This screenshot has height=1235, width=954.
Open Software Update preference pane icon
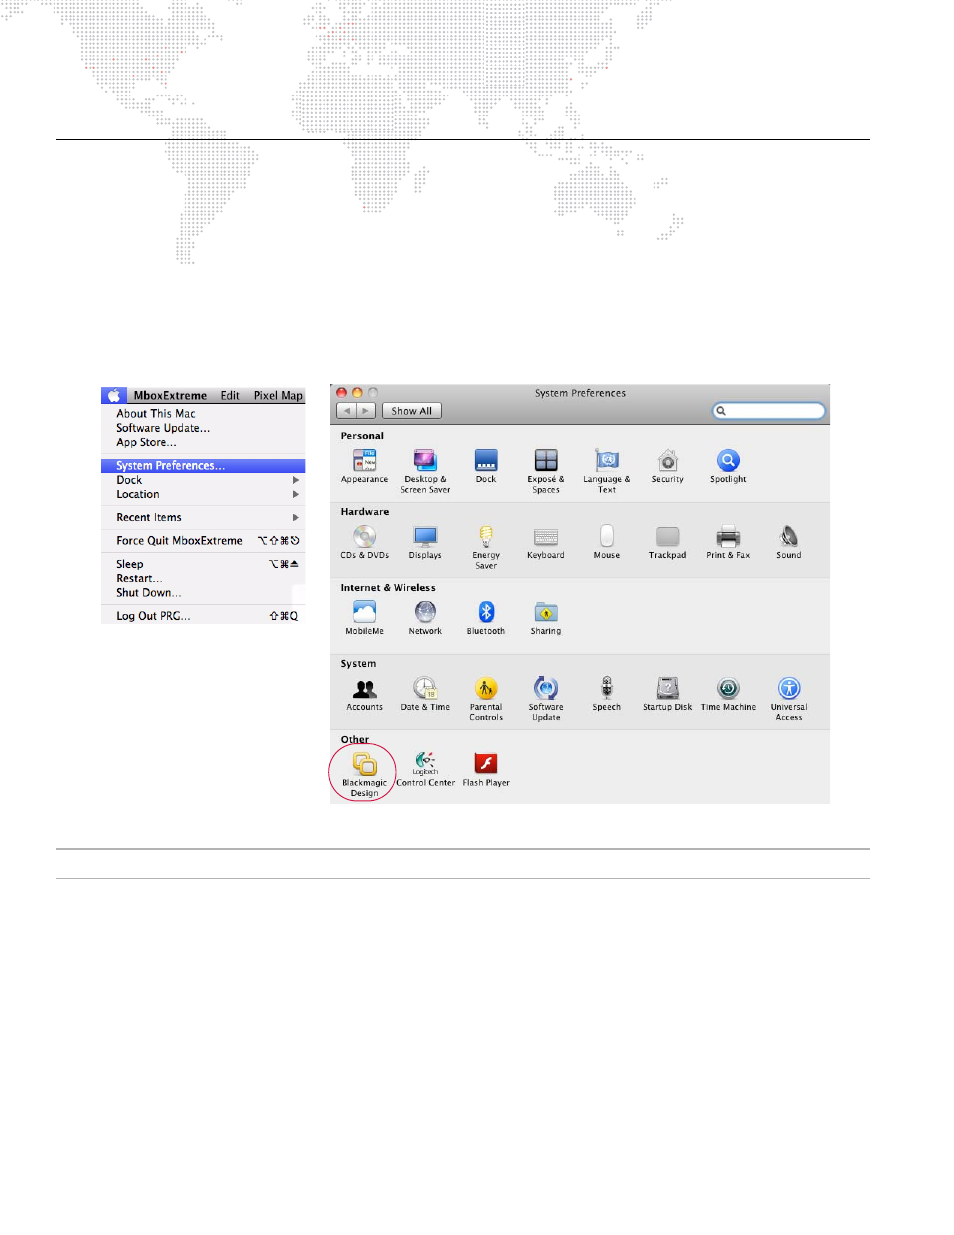tap(546, 699)
